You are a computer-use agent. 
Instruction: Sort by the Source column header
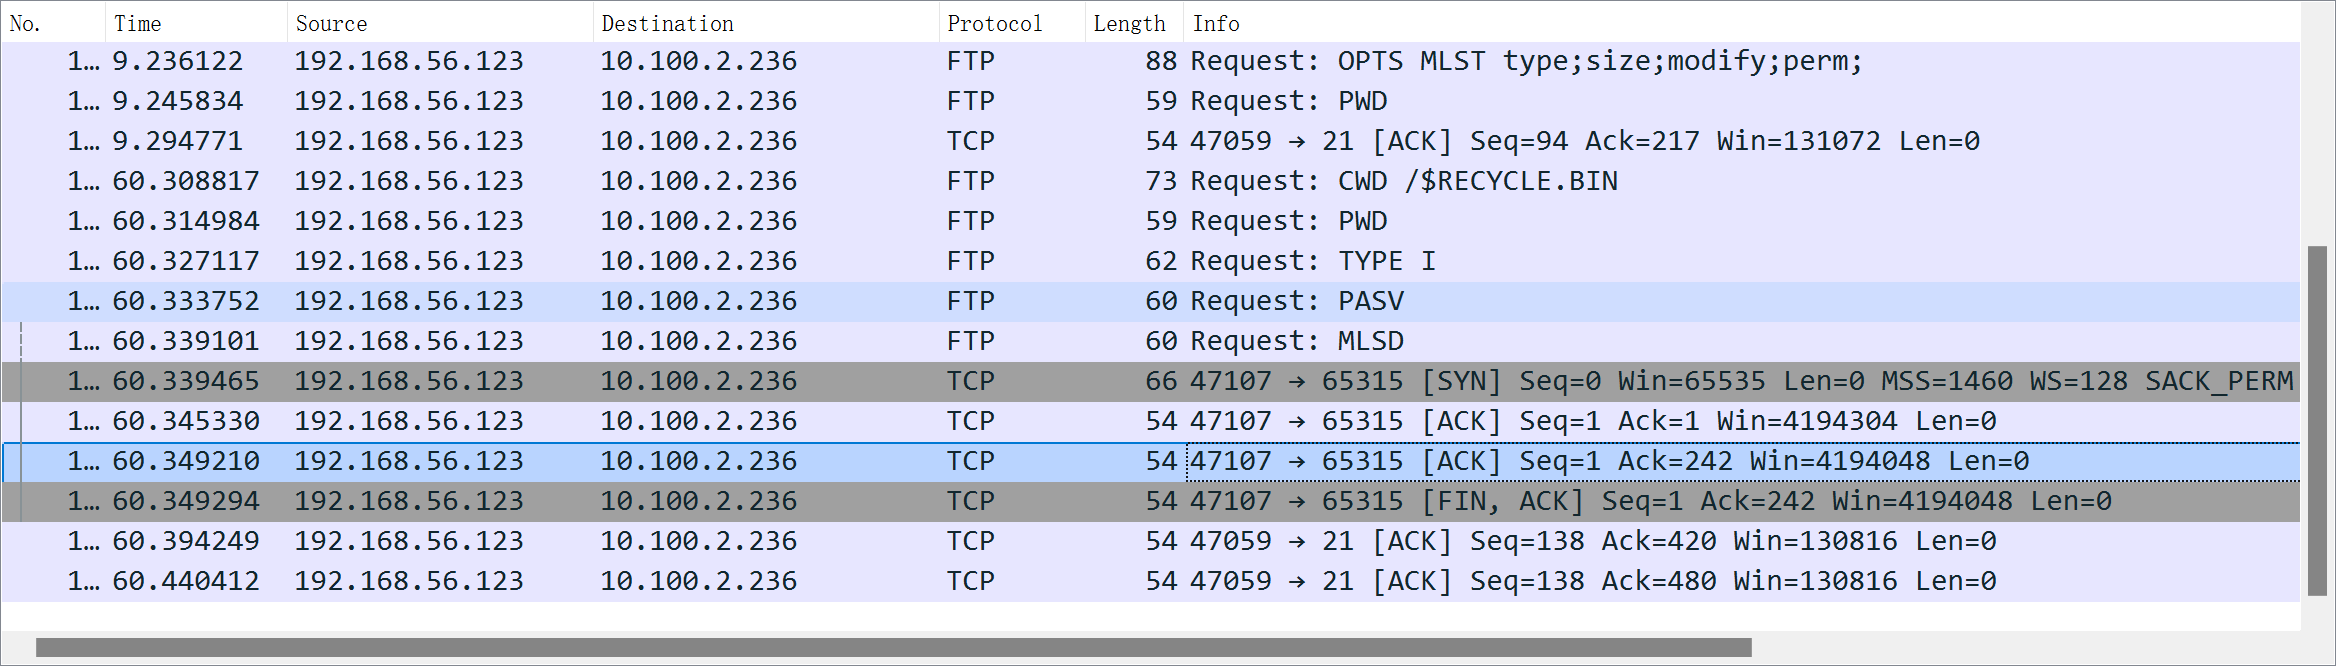pyautogui.click(x=331, y=23)
